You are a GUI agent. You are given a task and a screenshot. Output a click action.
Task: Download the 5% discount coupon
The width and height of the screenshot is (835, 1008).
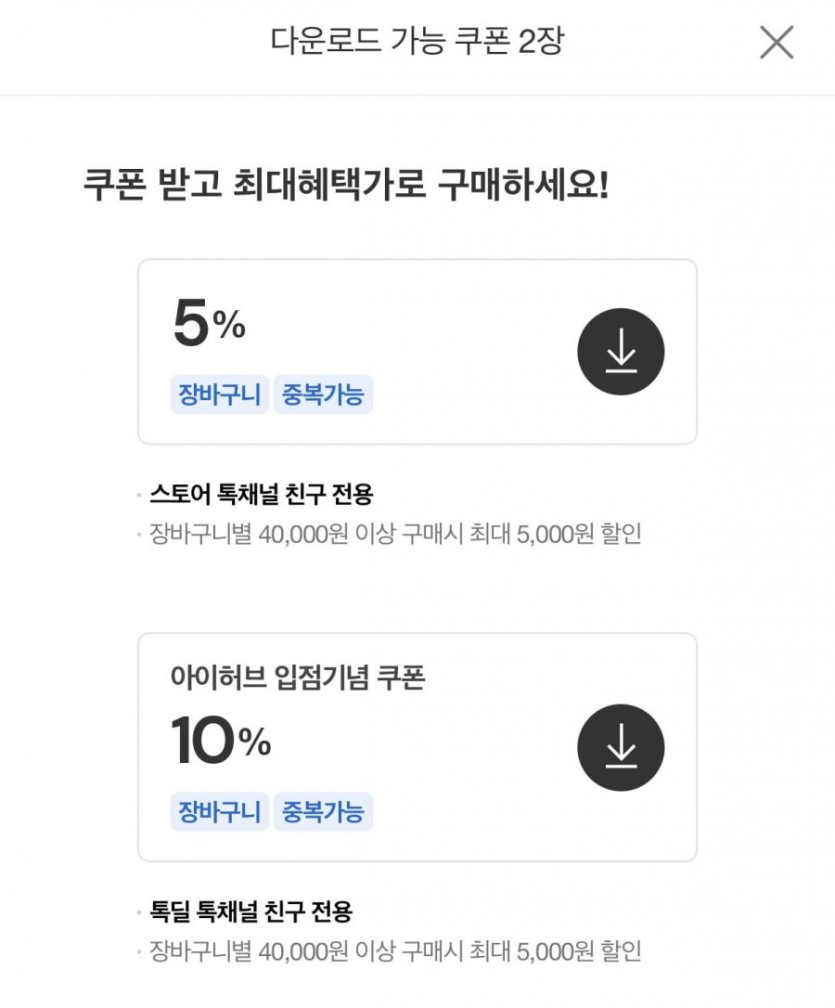click(x=621, y=352)
